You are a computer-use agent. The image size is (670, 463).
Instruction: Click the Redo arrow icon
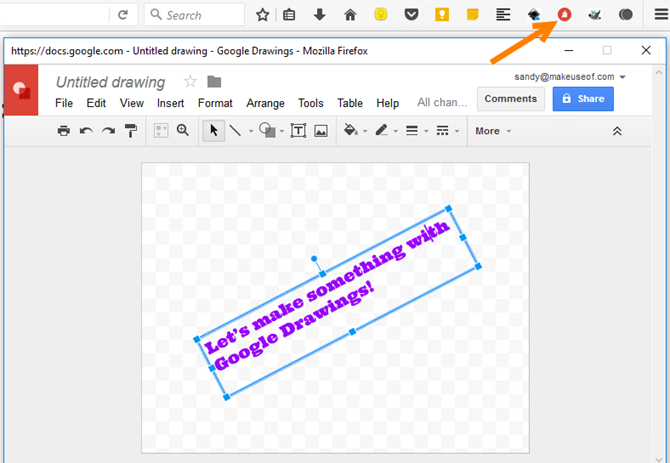tap(107, 131)
